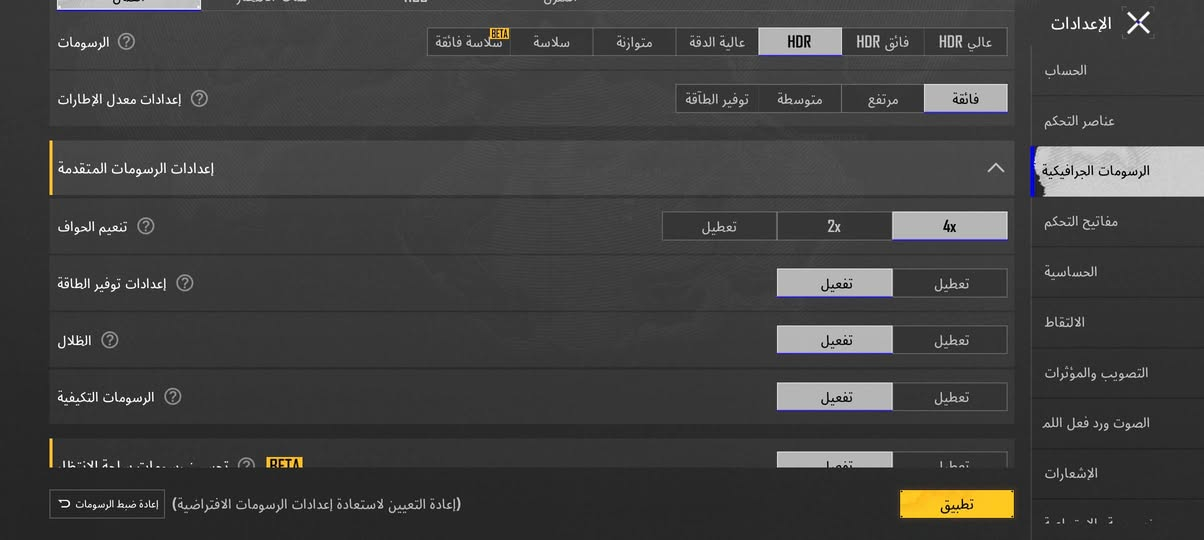Image resolution: width=1204 pixels, height=540 pixels.
Task: Open help icon for الرسومات التكيفية
Action: [x=173, y=397]
